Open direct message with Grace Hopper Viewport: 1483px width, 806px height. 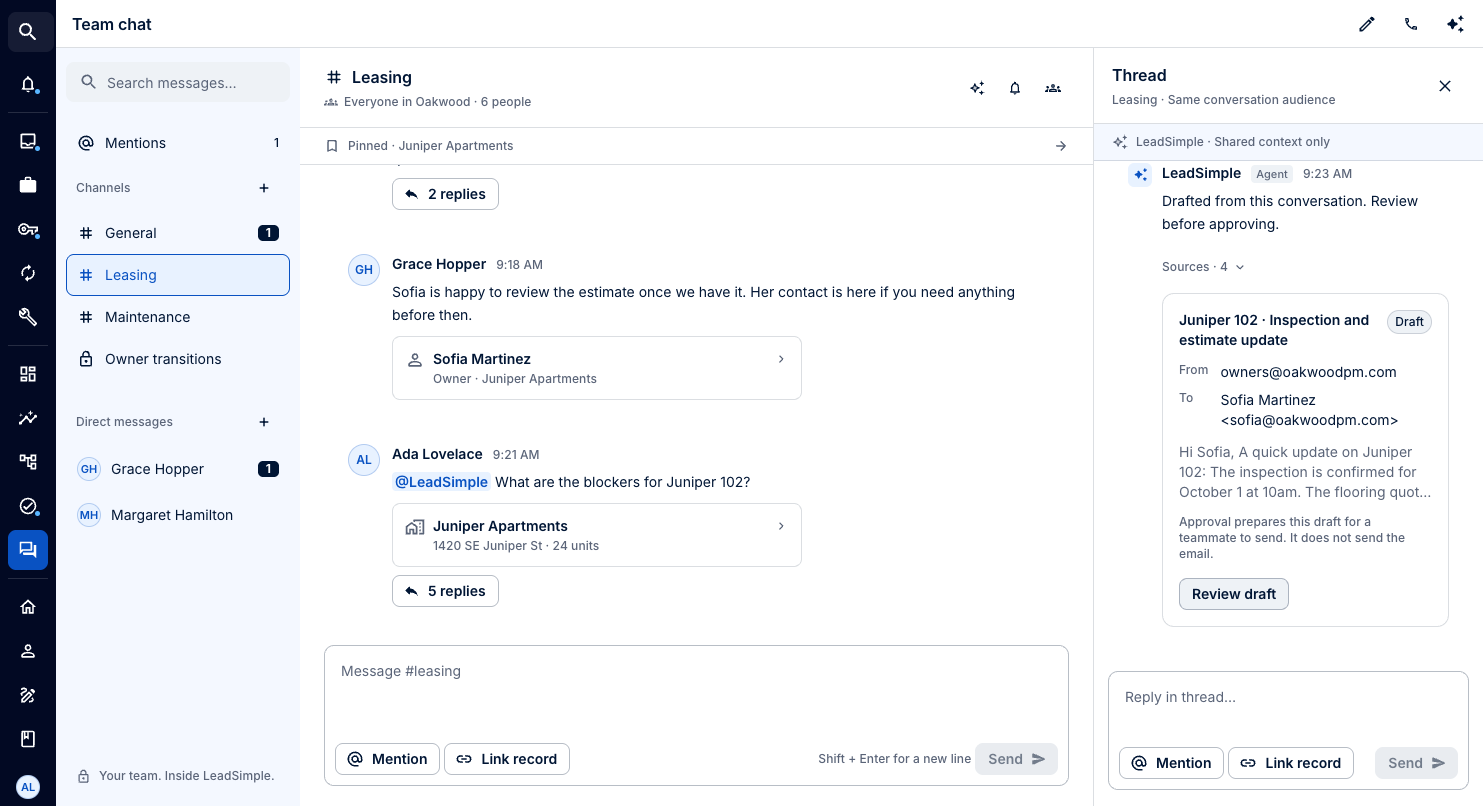point(178,469)
